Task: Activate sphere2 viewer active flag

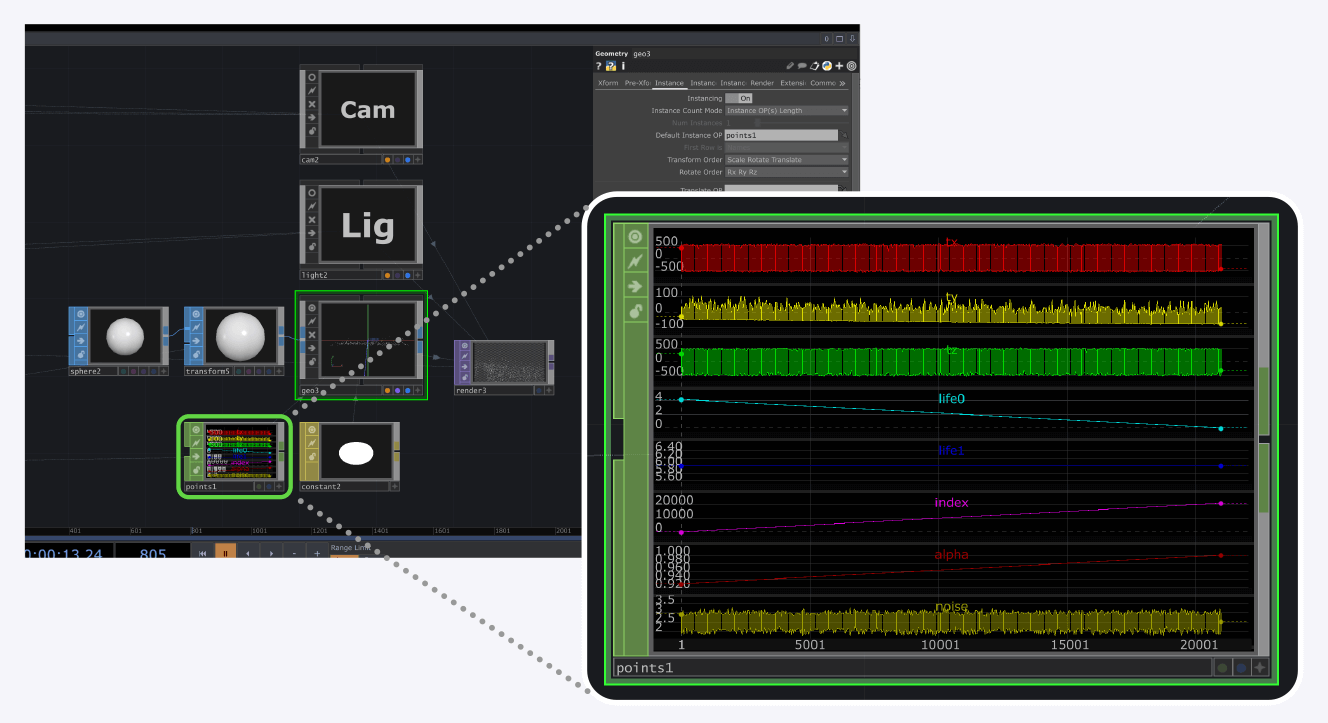Action: 81,314
